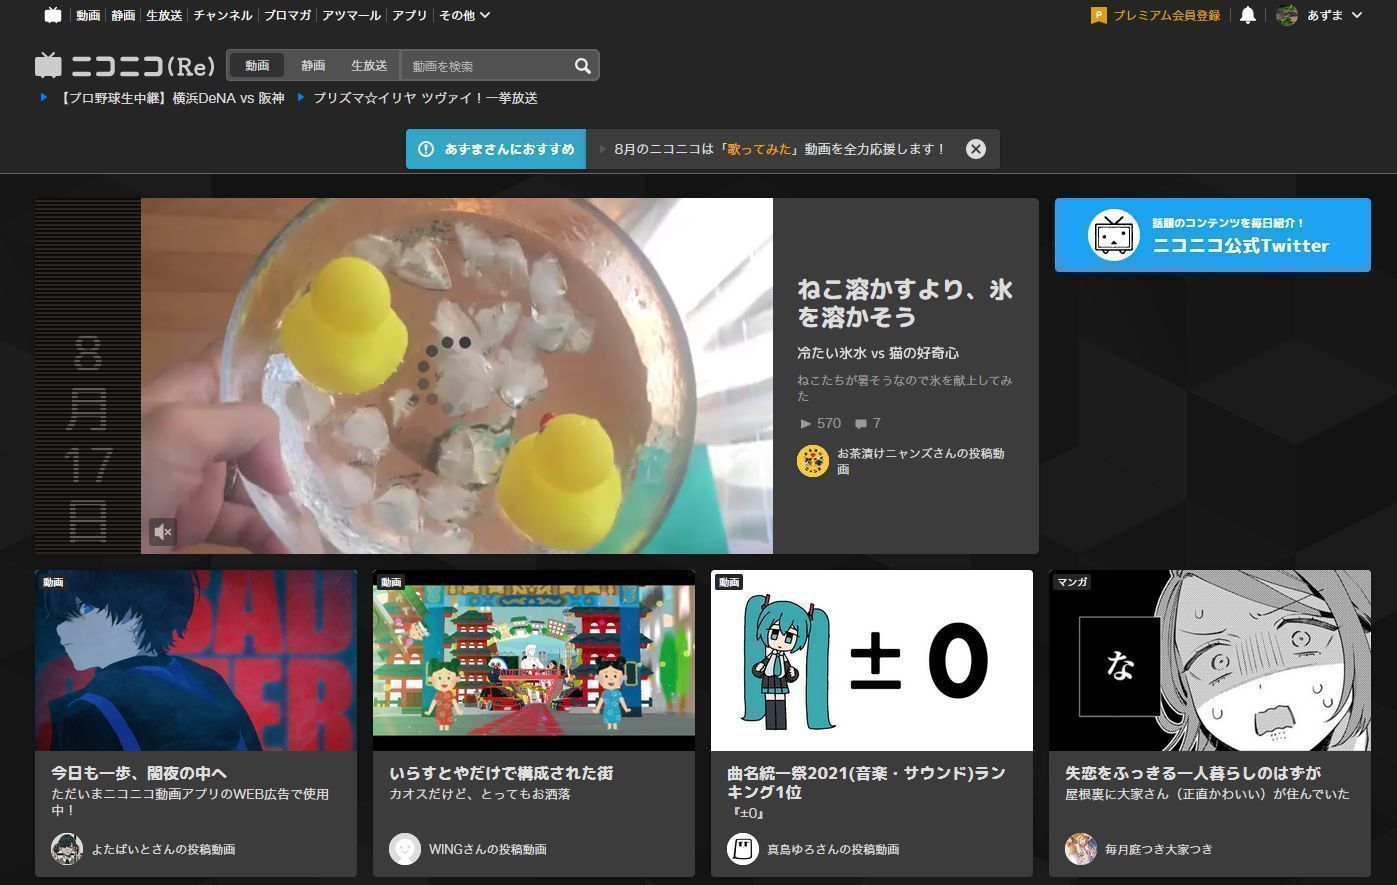Image resolution: width=1397 pixels, height=885 pixels.
Task: Open the 今日も一歩、闇夜の中へ thumbnail
Action: click(196, 660)
